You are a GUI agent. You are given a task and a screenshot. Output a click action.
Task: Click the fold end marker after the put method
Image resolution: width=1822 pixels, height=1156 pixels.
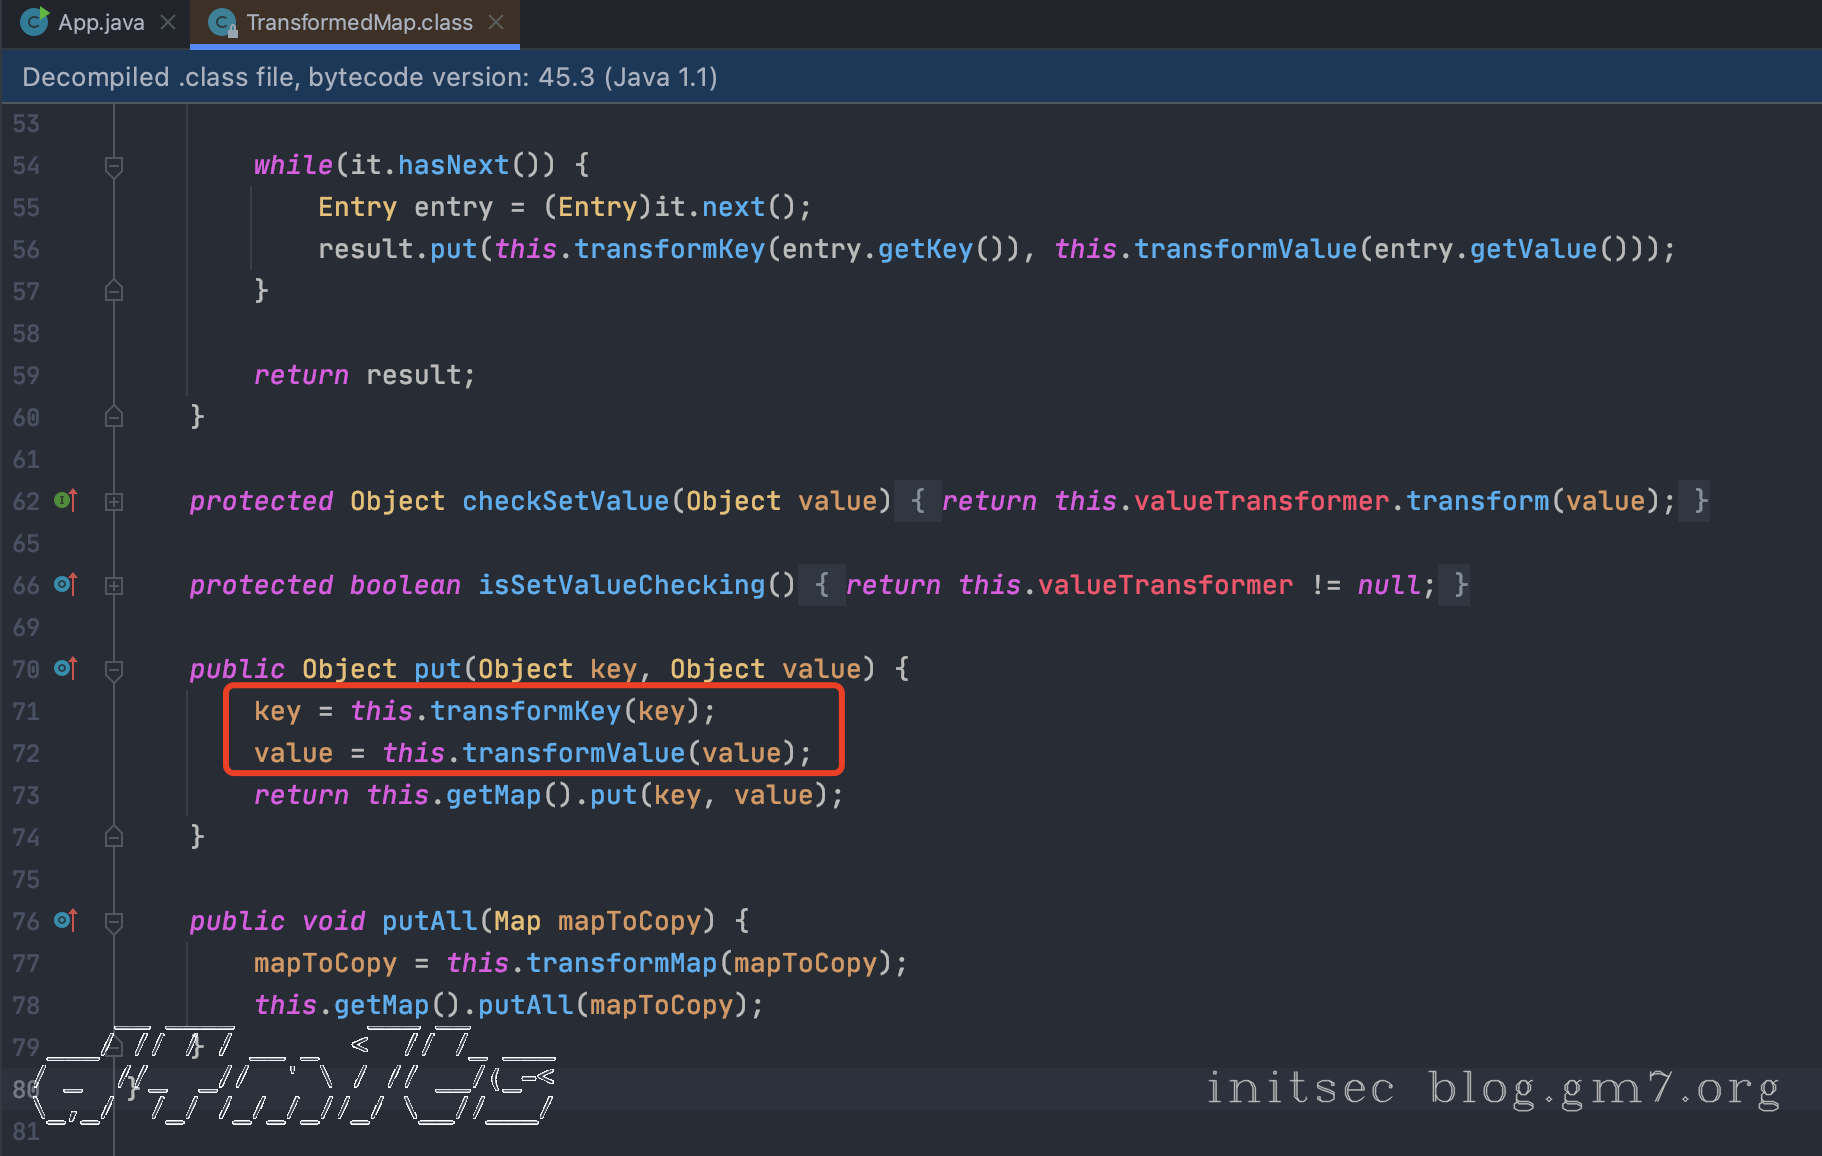pos(114,837)
